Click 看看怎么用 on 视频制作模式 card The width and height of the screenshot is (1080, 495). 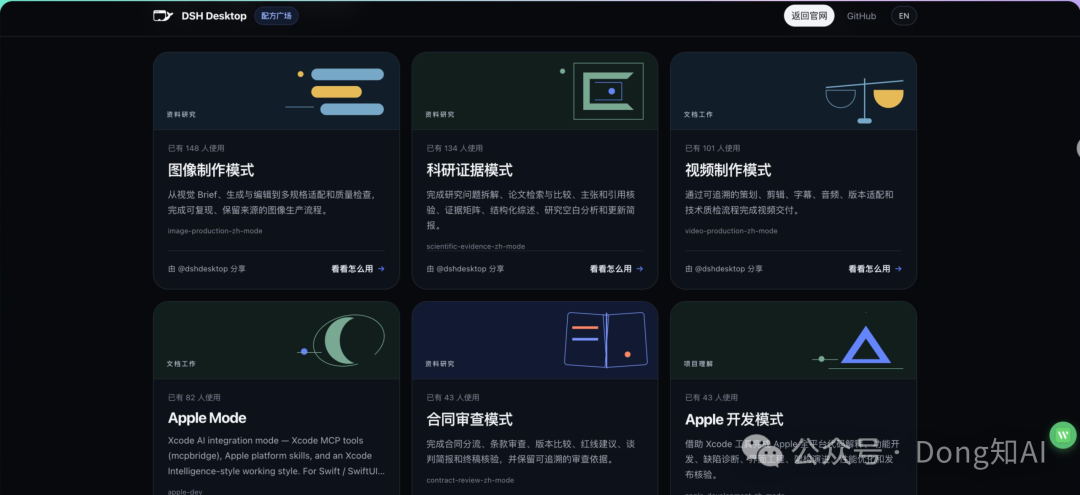pyautogui.click(x=875, y=269)
